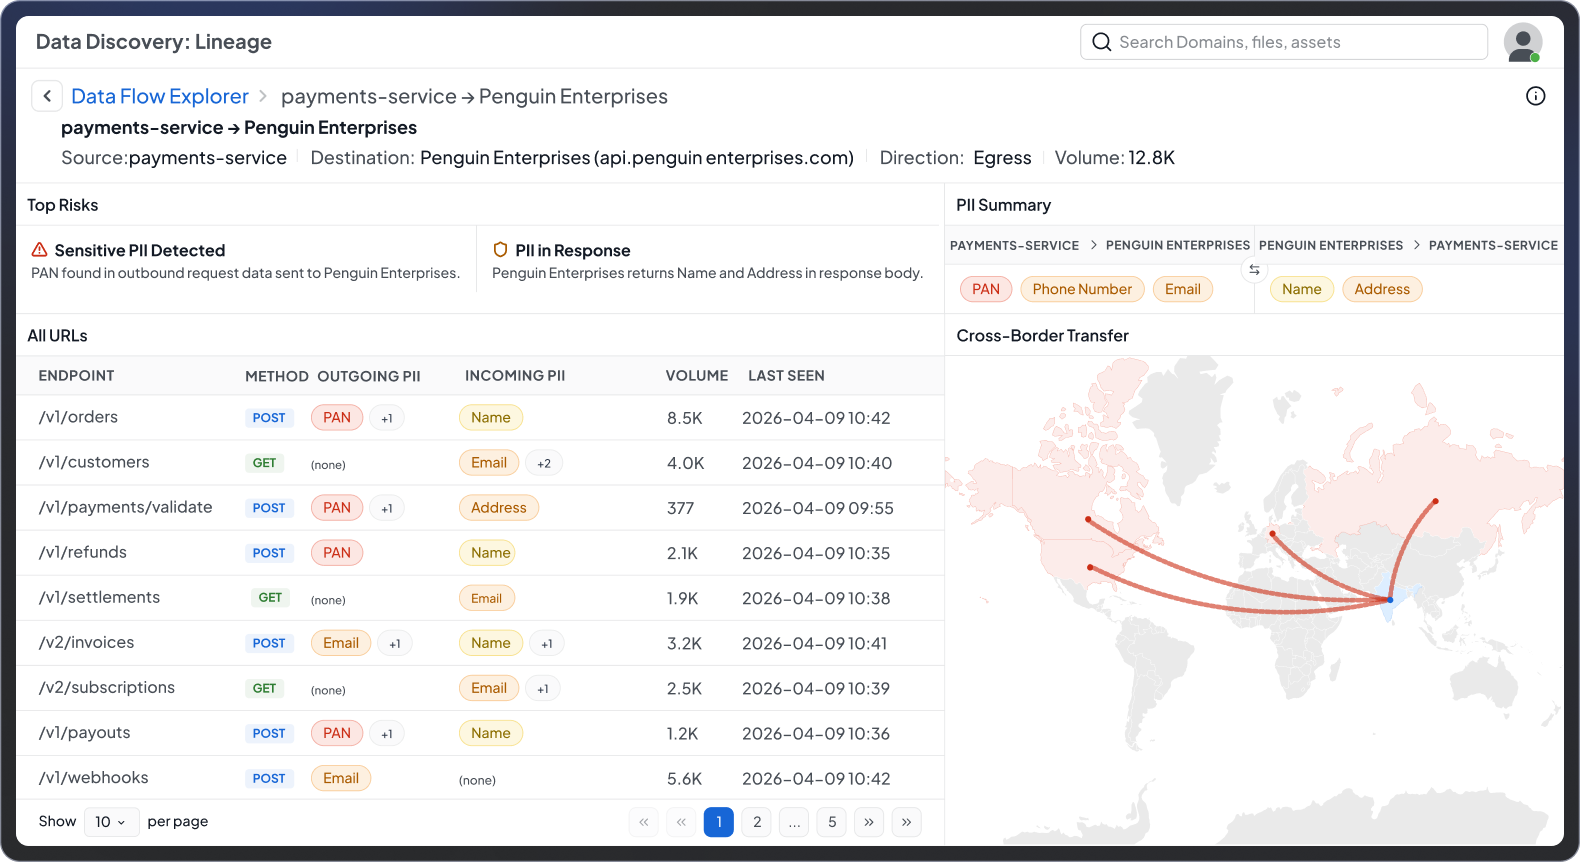Select page 2 in pagination
The height and width of the screenshot is (862, 1580).
click(x=757, y=822)
